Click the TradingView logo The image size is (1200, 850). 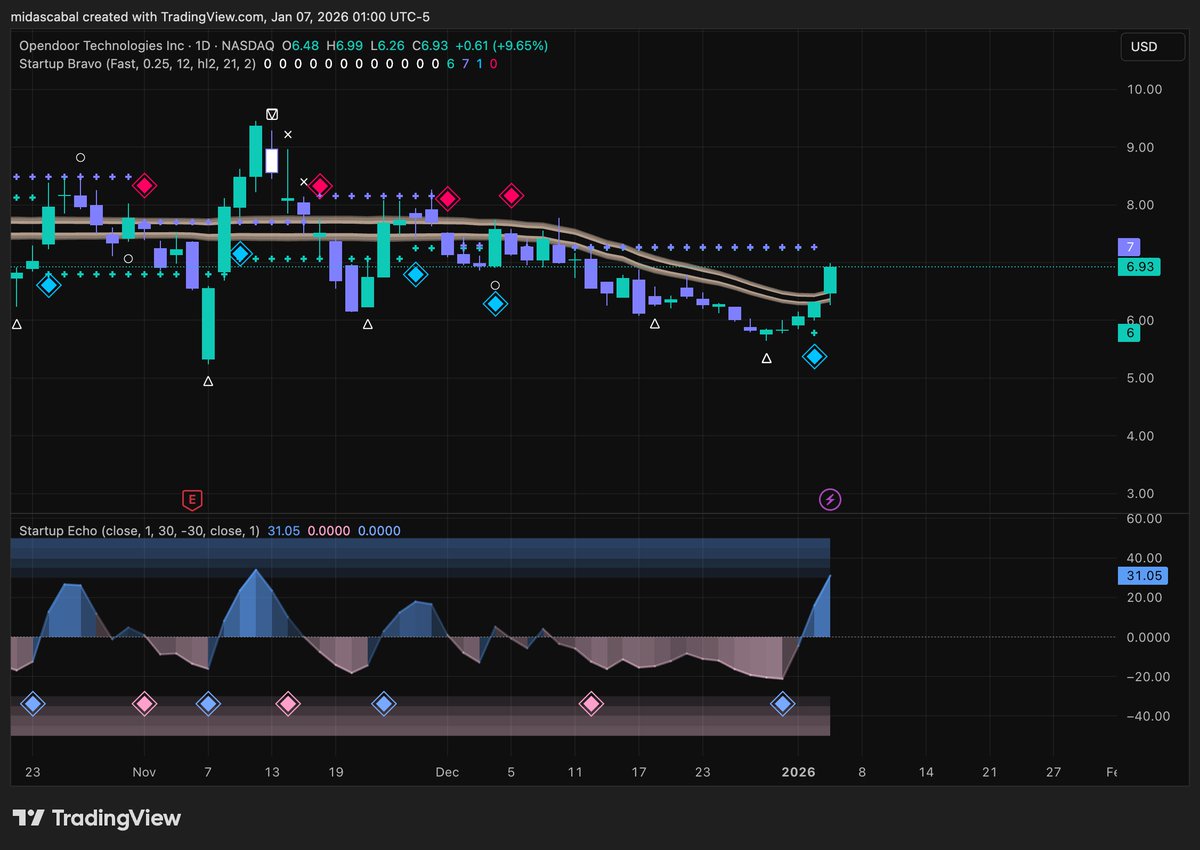pos(97,818)
